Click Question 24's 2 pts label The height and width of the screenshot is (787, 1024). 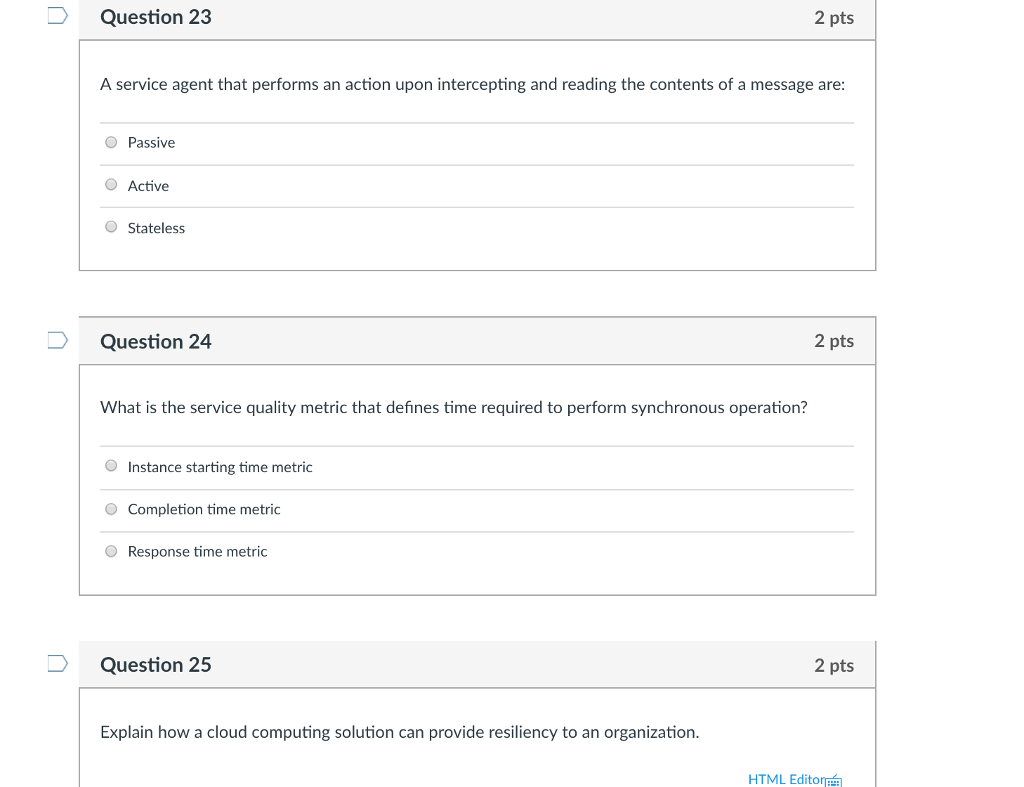pos(833,341)
